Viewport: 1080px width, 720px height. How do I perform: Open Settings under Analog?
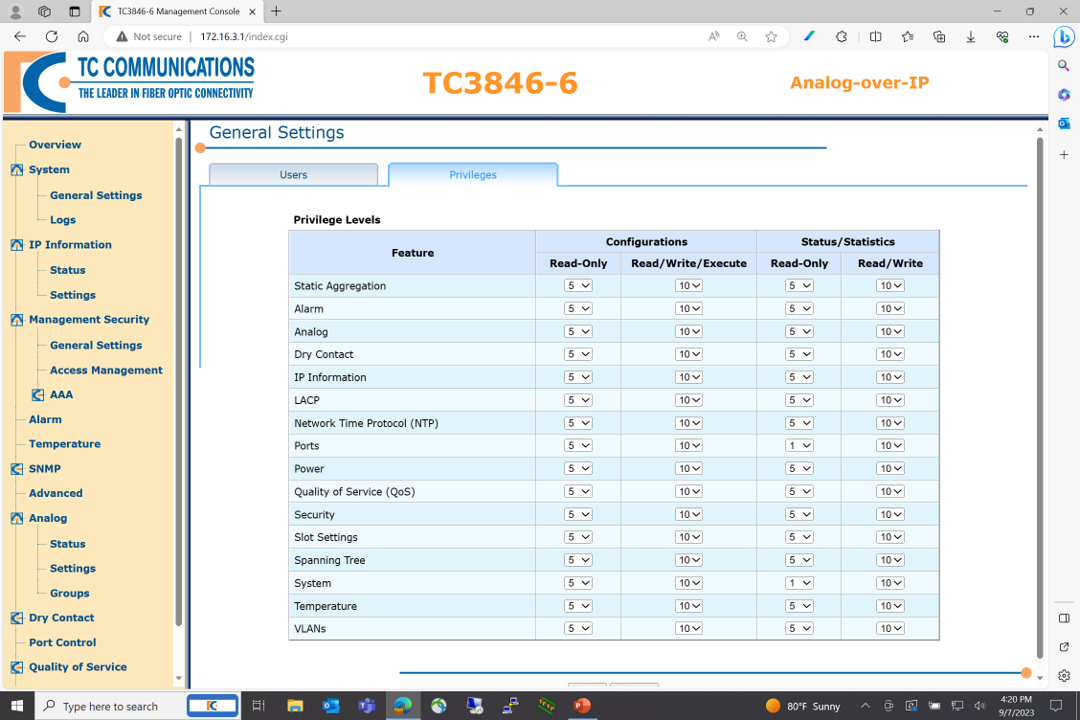(x=72, y=568)
